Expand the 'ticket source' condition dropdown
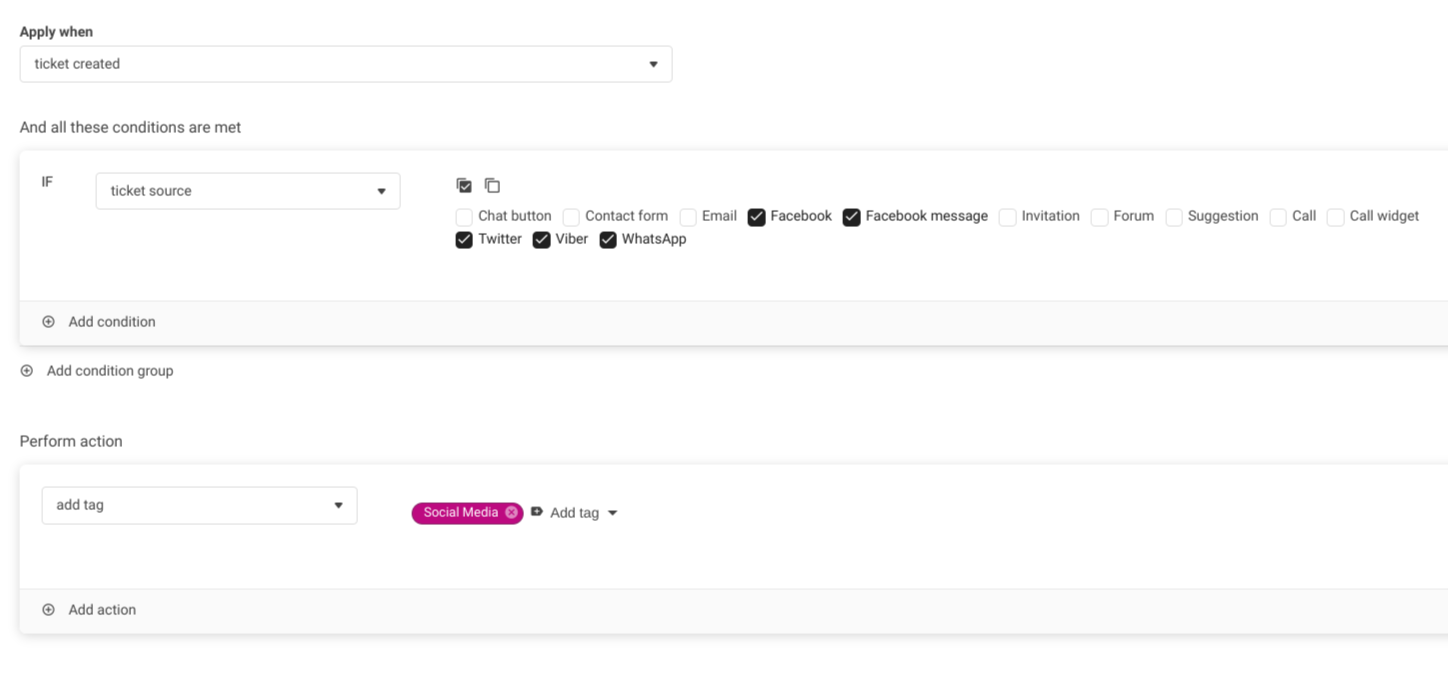 tap(248, 191)
